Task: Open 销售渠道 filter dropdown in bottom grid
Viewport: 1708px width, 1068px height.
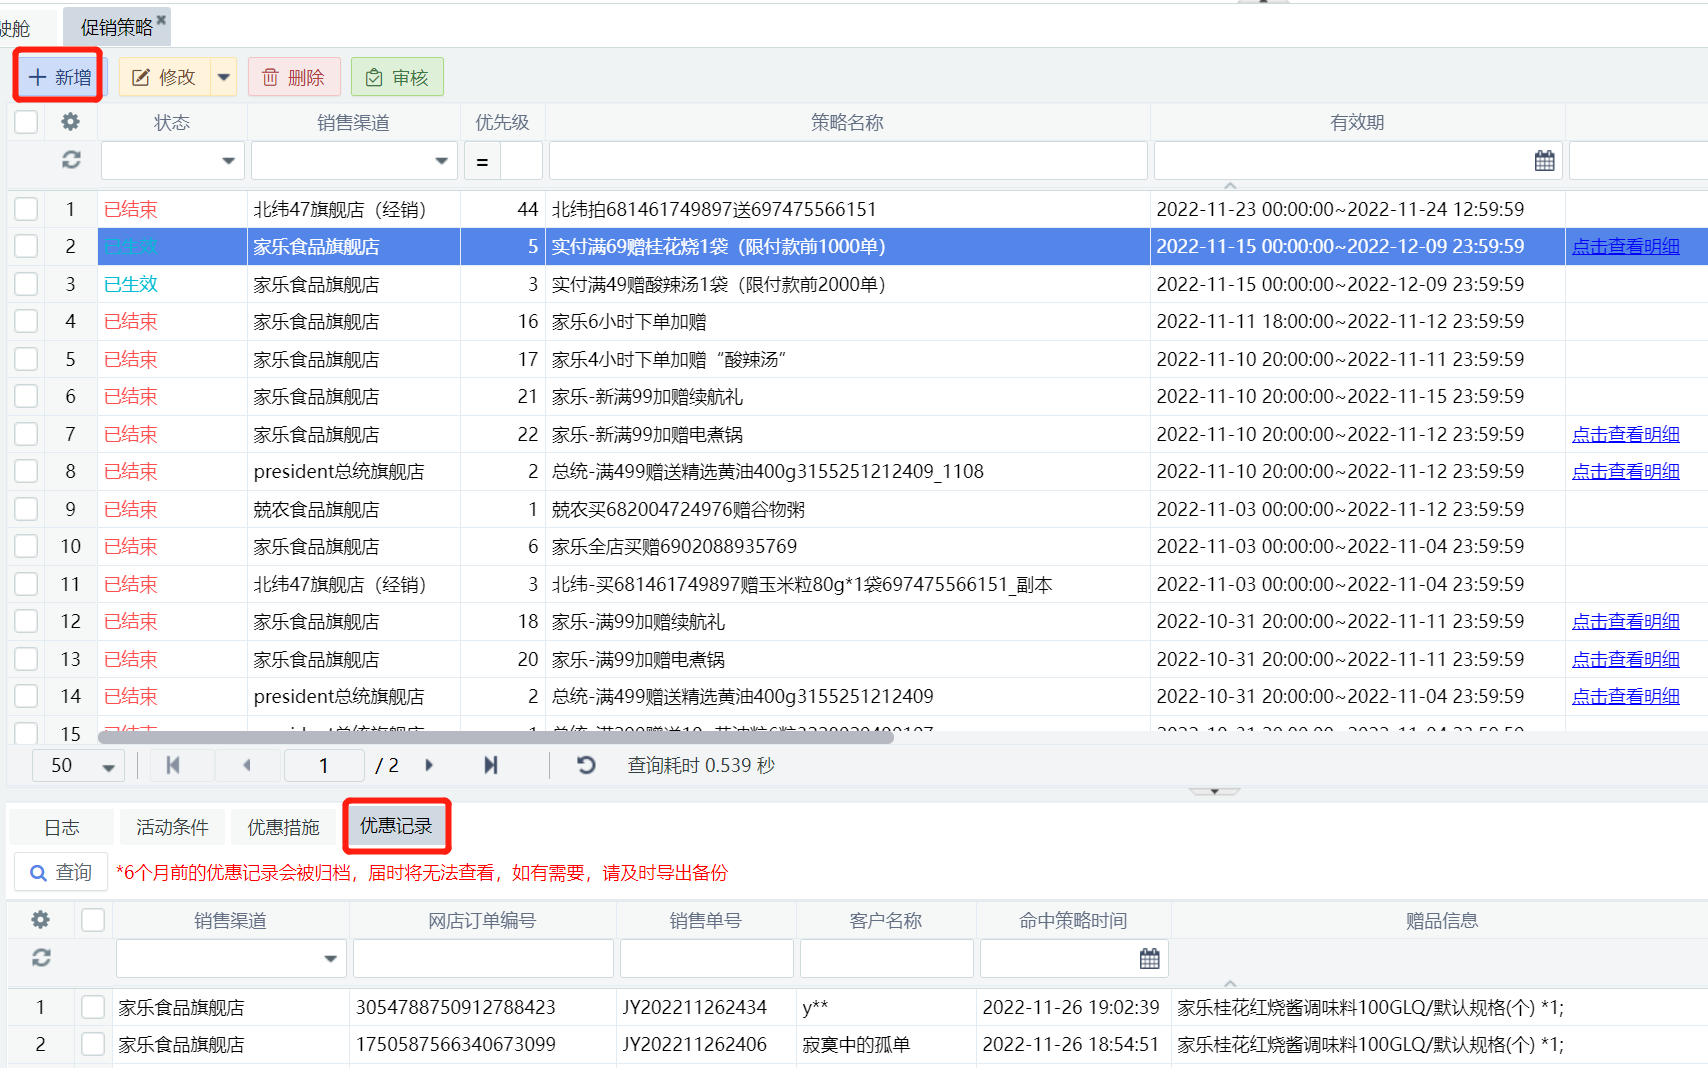Action: pos(330,959)
